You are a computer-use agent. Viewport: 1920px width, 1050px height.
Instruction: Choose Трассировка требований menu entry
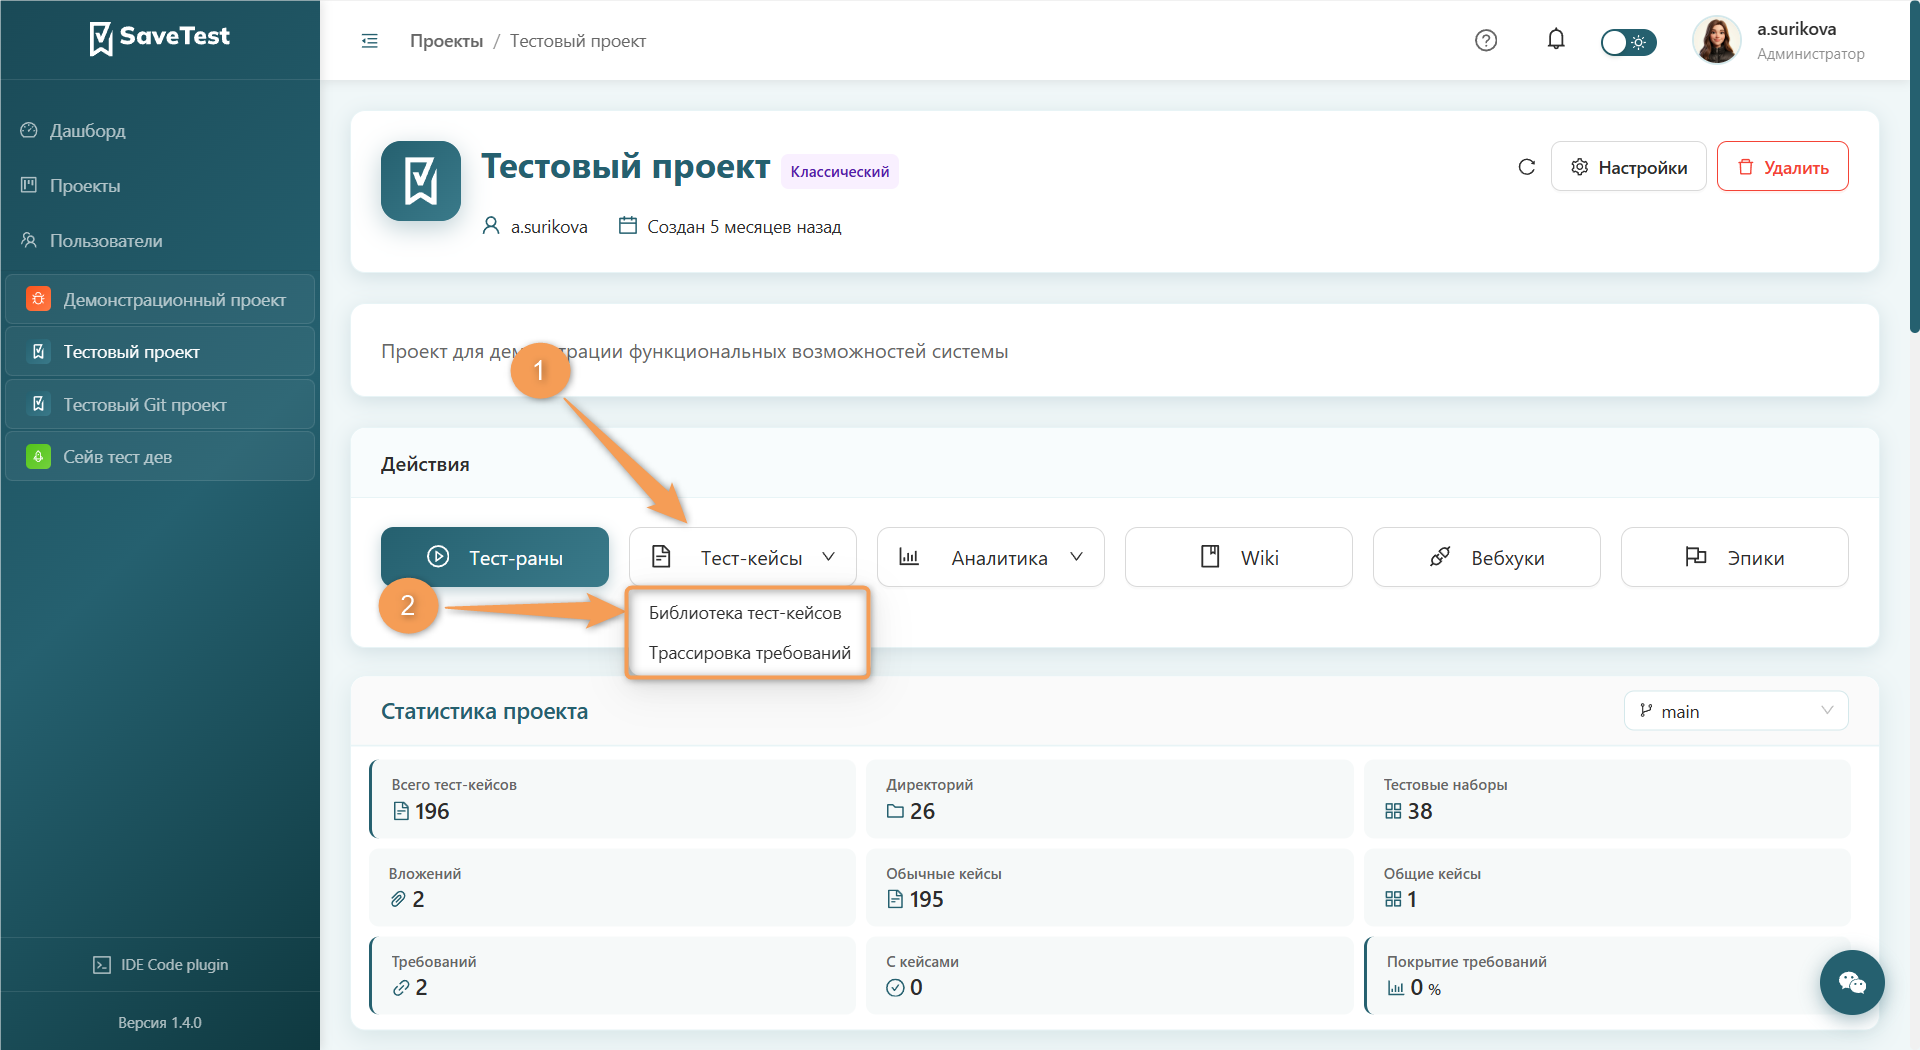[749, 653]
